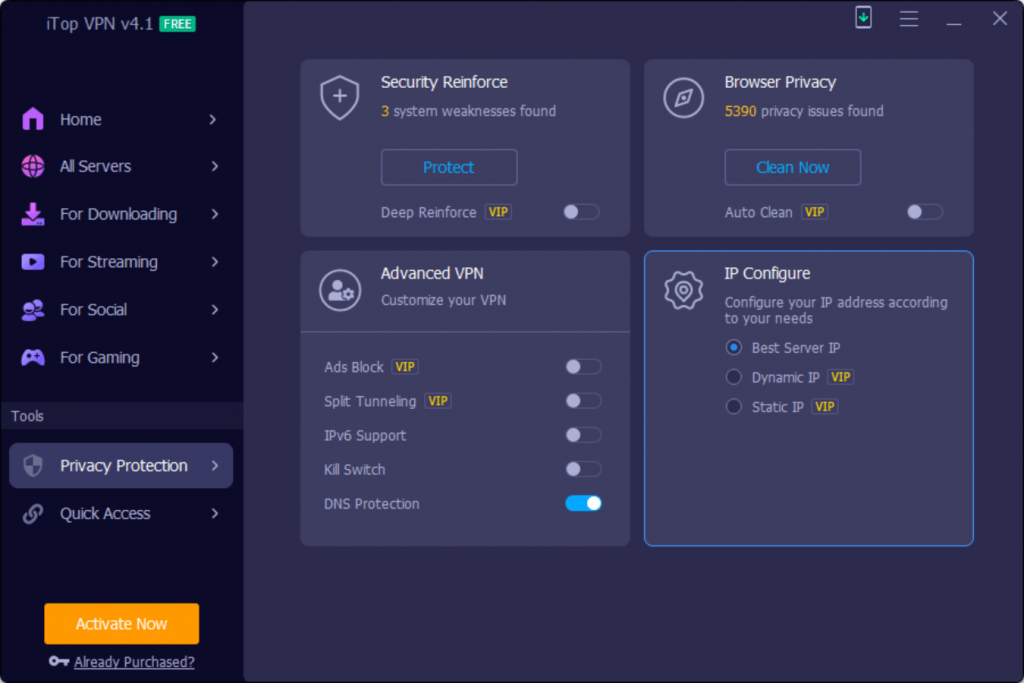The width and height of the screenshot is (1024, 683).
Task: Click the '5390 privacy issues found' text
Action: point(804,111)
